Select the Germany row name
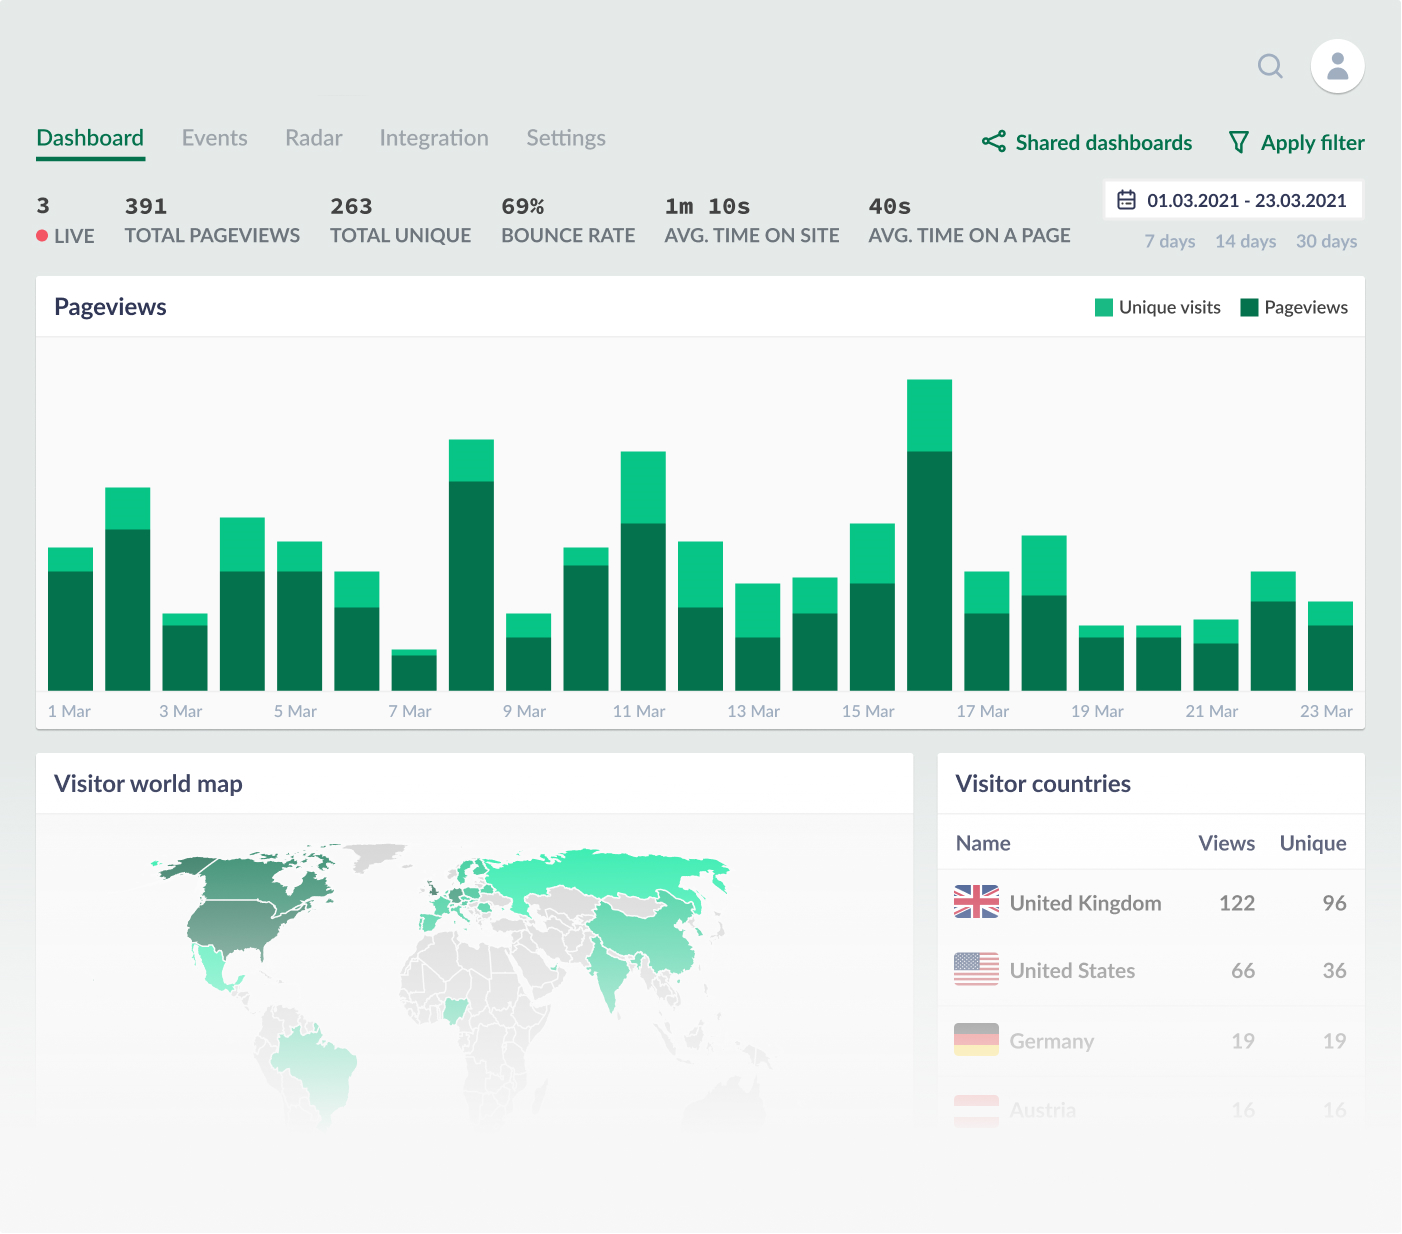Screen dimensions: 1402x1234 (1052, 1041)
